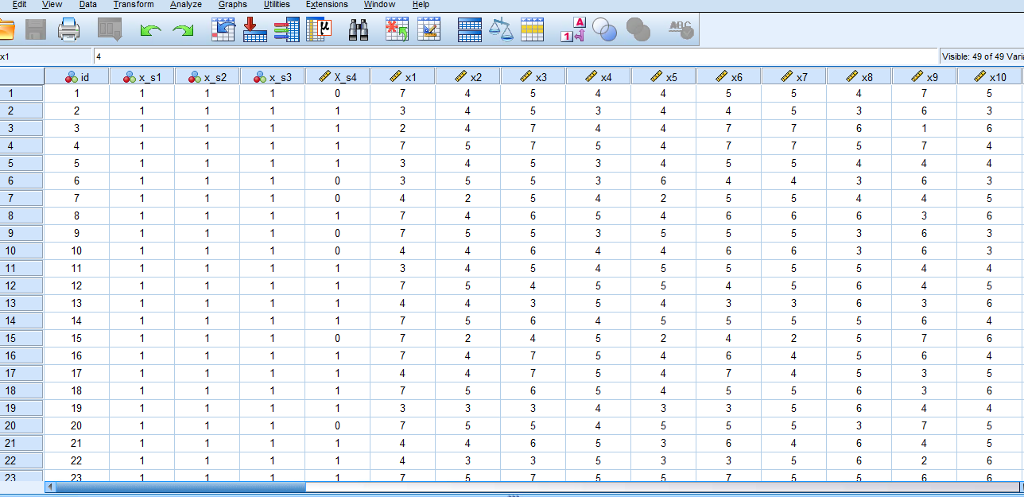Open the Extensions menu
The height and width of the screenshot is (497, 1024).
[x=327, y=5]
